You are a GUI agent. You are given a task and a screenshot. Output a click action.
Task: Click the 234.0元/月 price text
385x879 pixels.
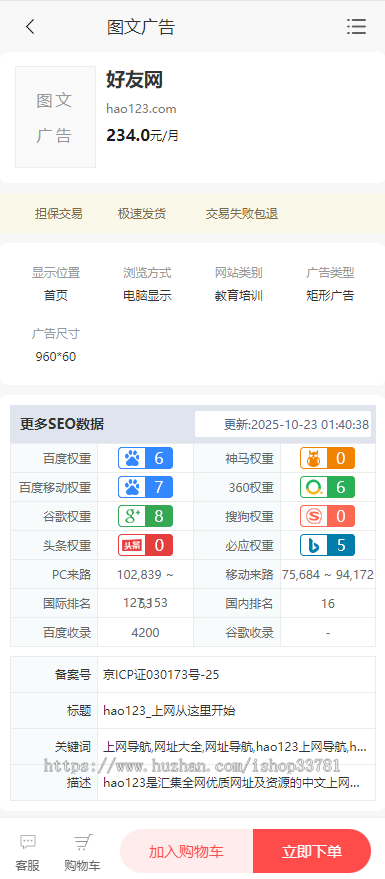pos(142,135)
